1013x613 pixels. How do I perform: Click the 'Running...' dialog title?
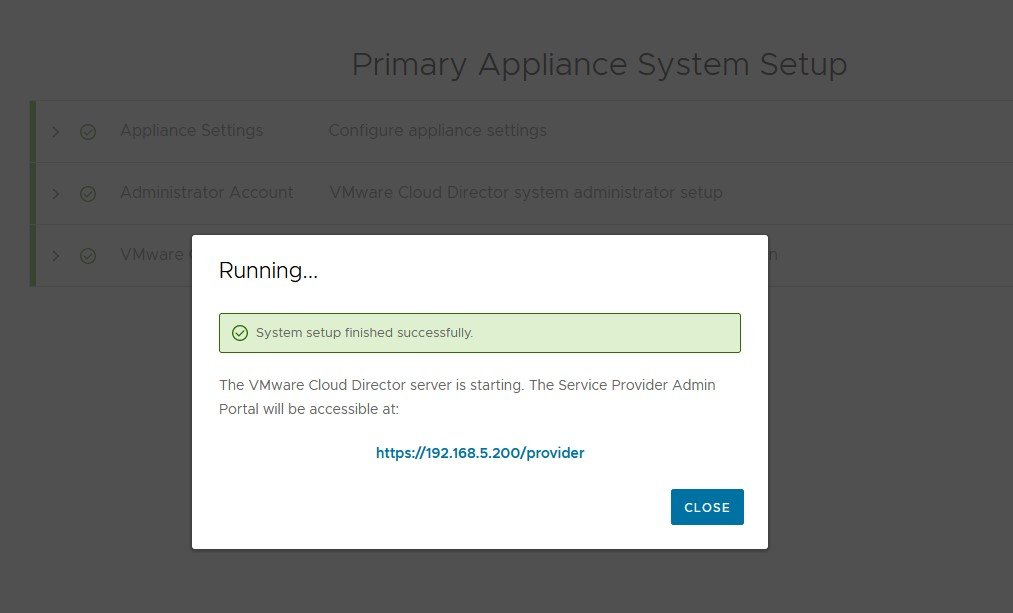click(x=268, y=270)
